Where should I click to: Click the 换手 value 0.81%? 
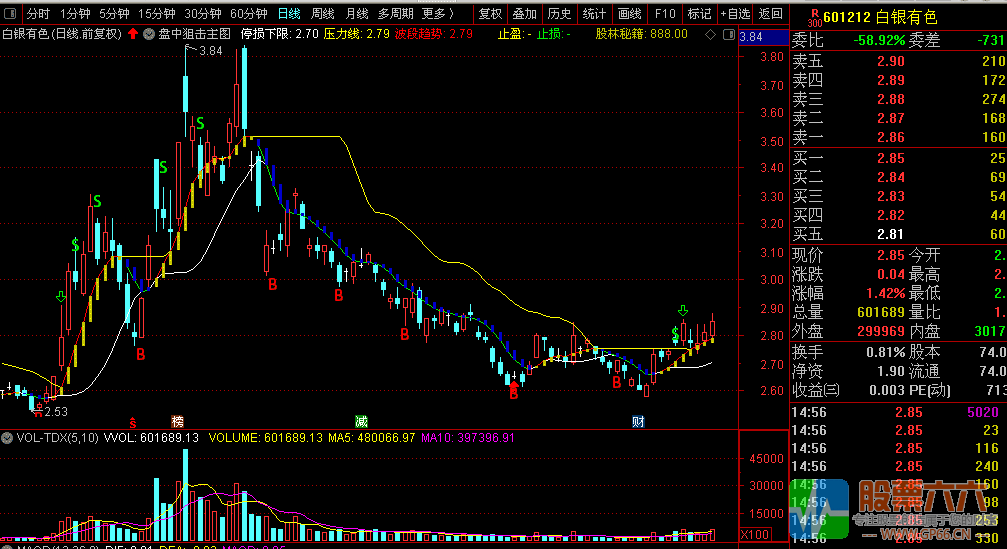[887, 353]
